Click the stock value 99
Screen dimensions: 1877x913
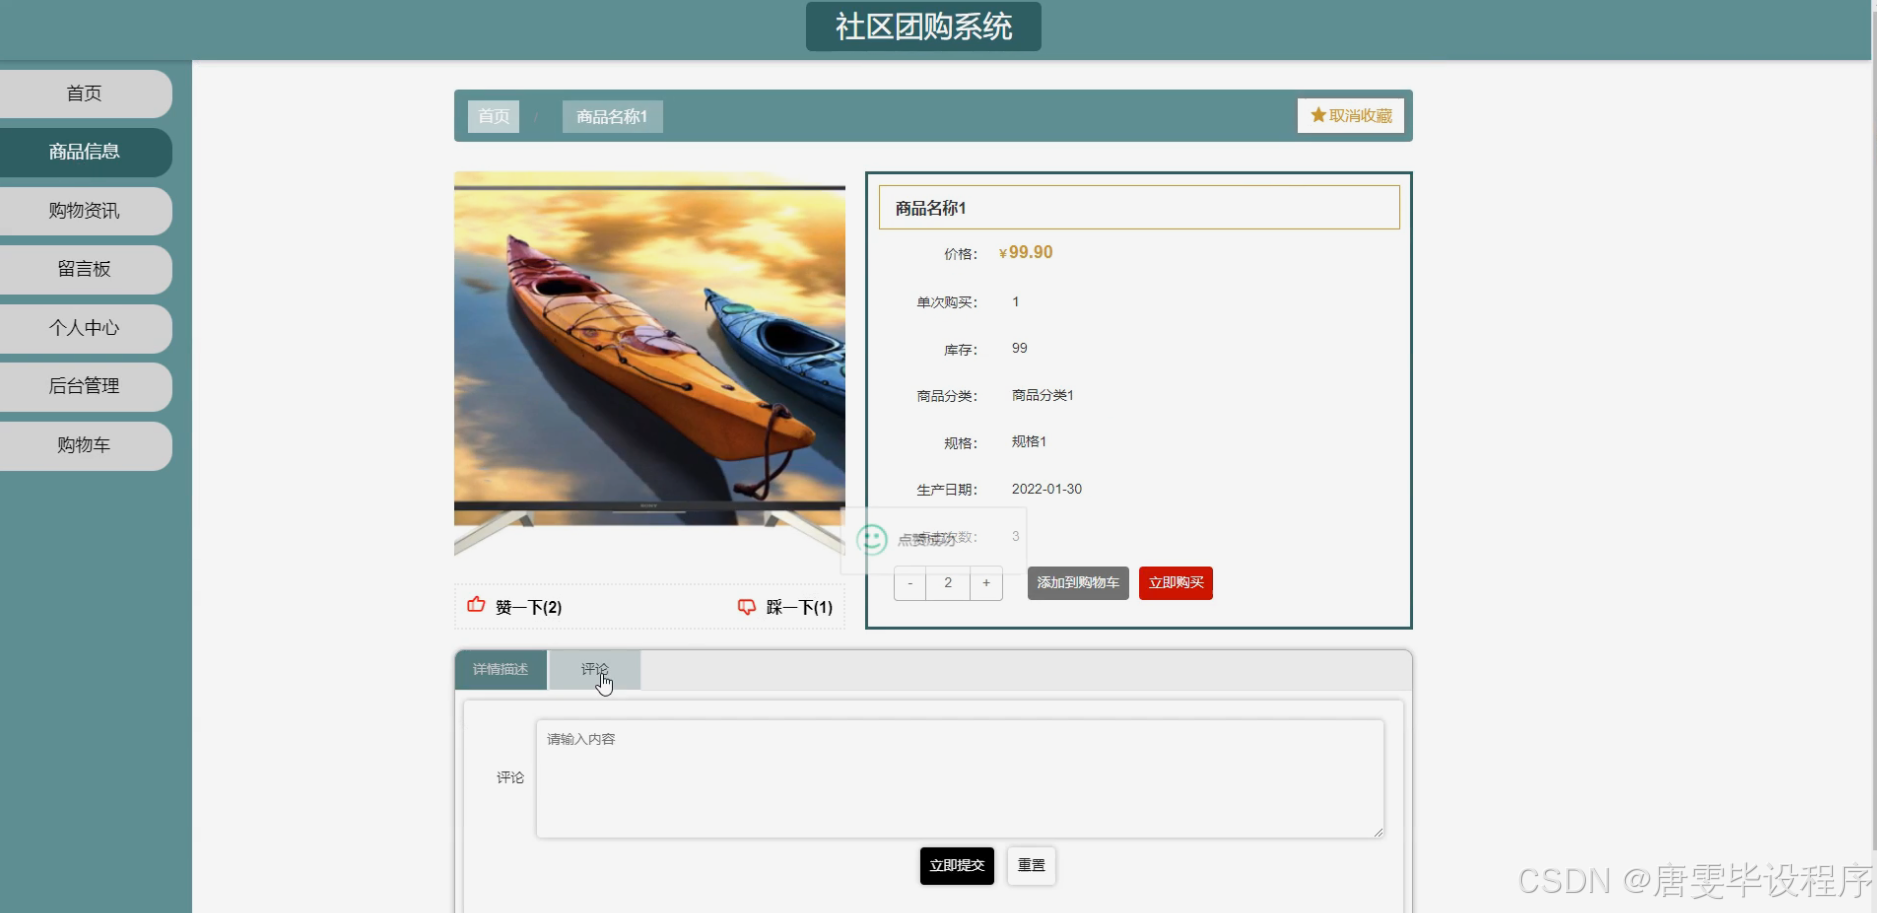pos(1020,348)
